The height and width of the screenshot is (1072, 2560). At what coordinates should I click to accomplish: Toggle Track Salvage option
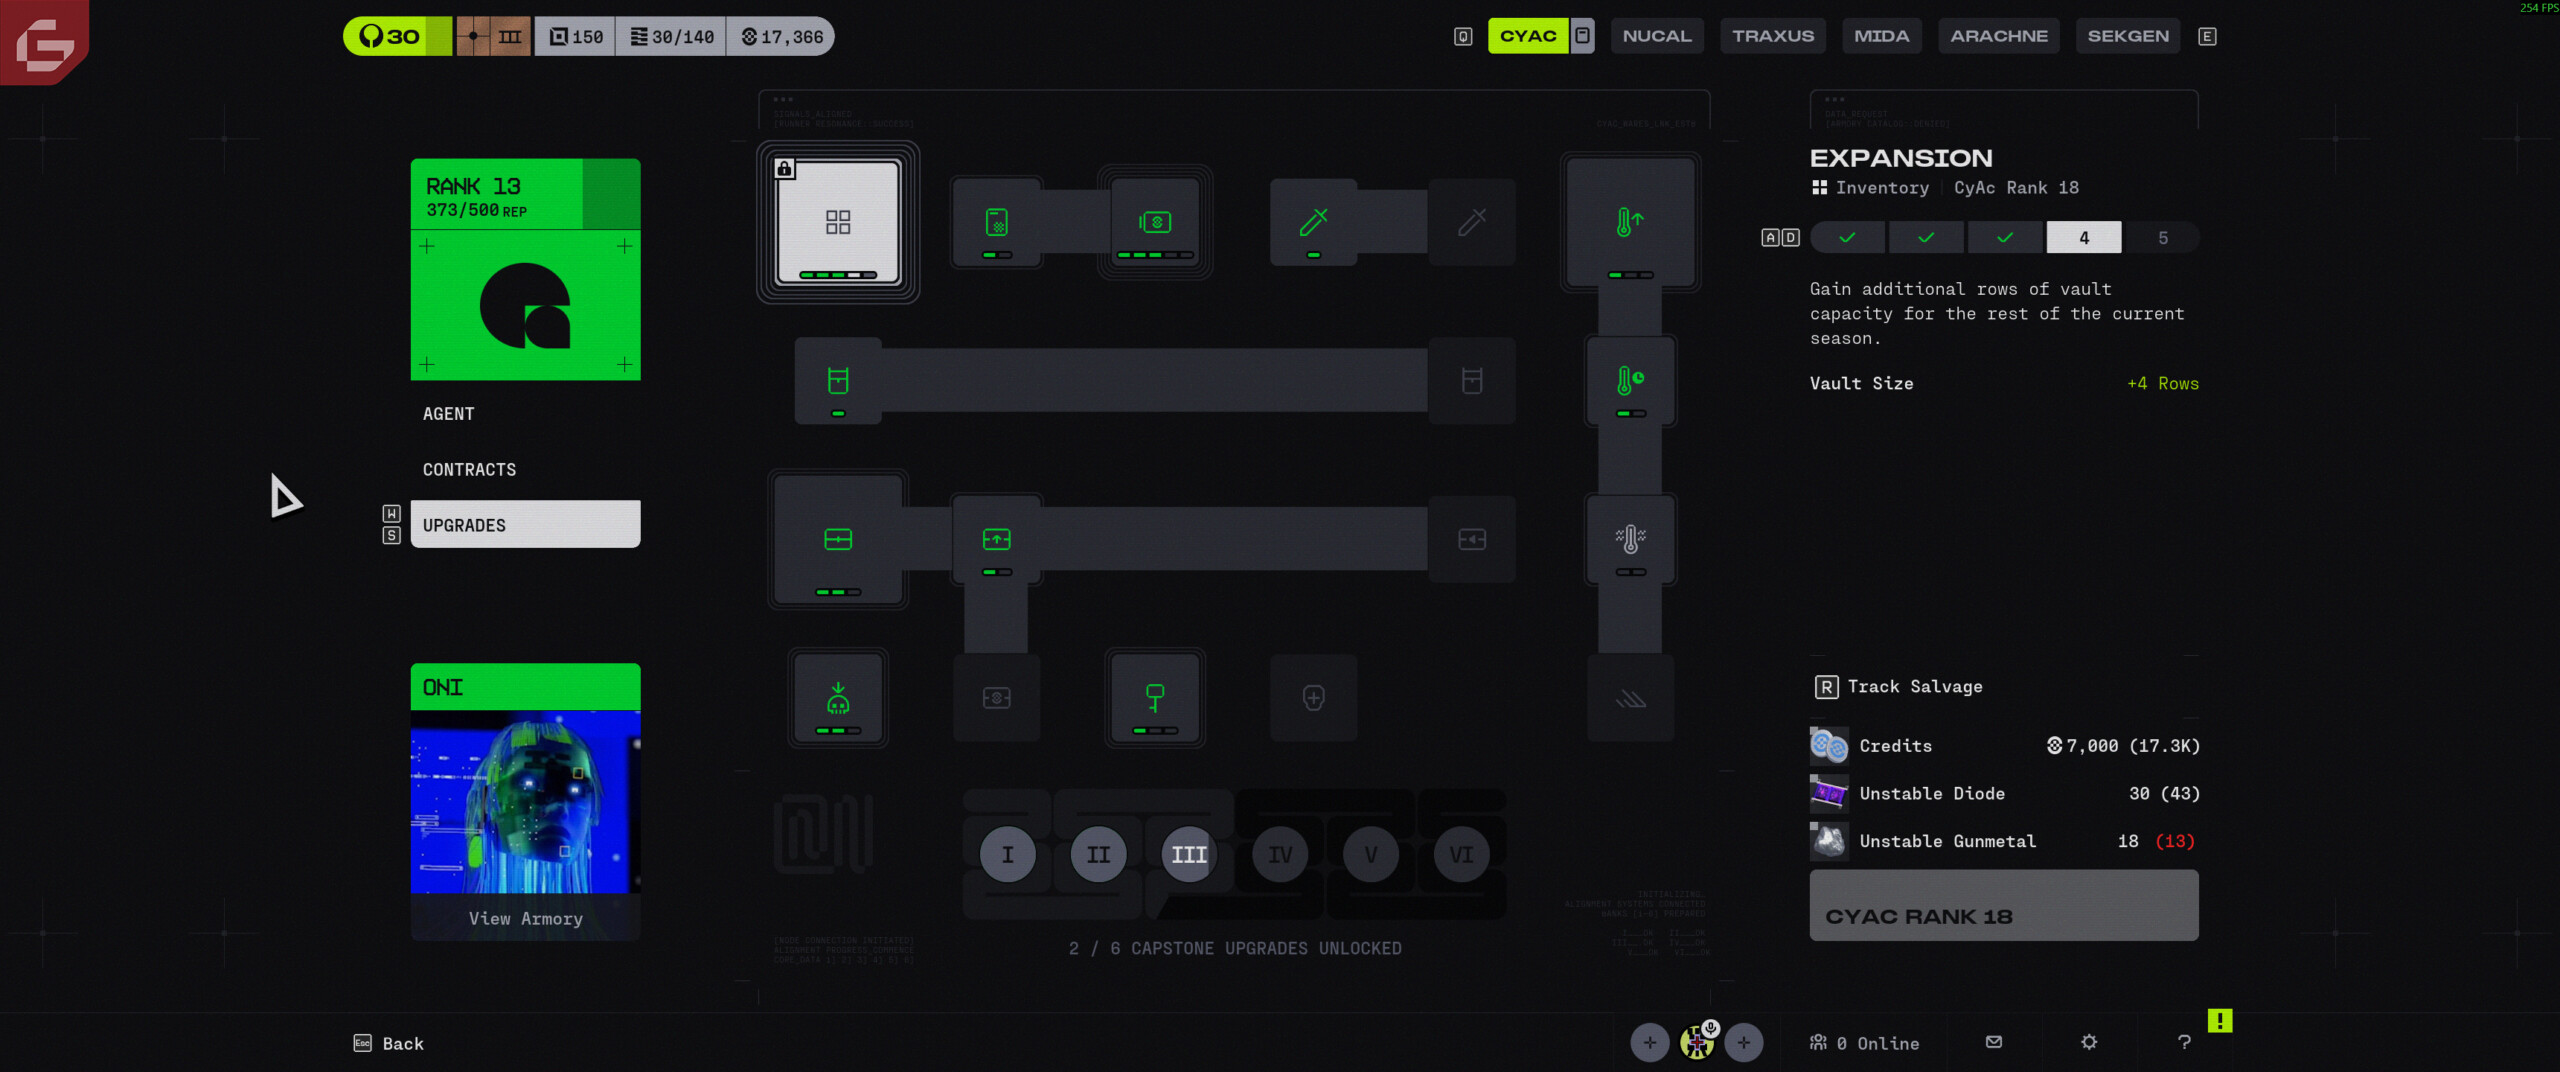click(1897, 687)
